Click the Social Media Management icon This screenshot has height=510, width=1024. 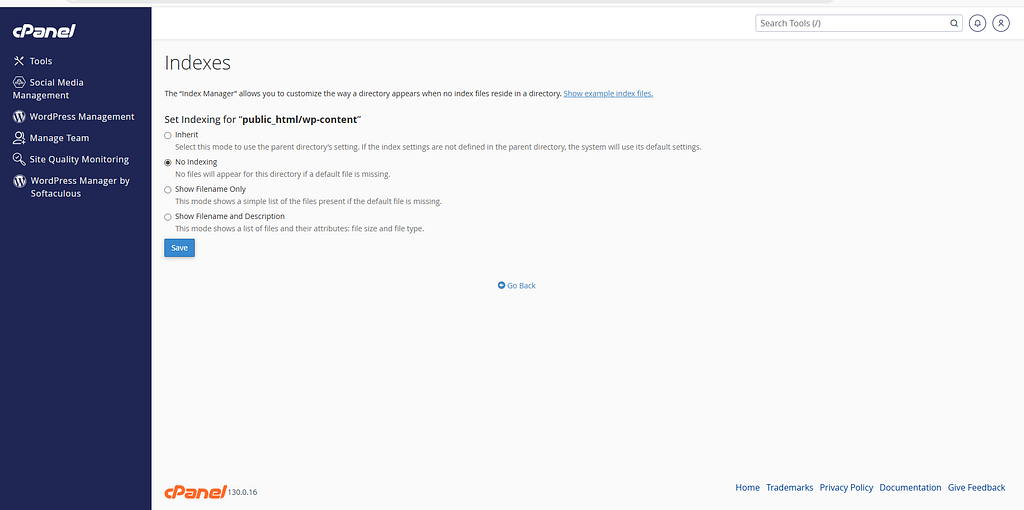coord(19,82)
